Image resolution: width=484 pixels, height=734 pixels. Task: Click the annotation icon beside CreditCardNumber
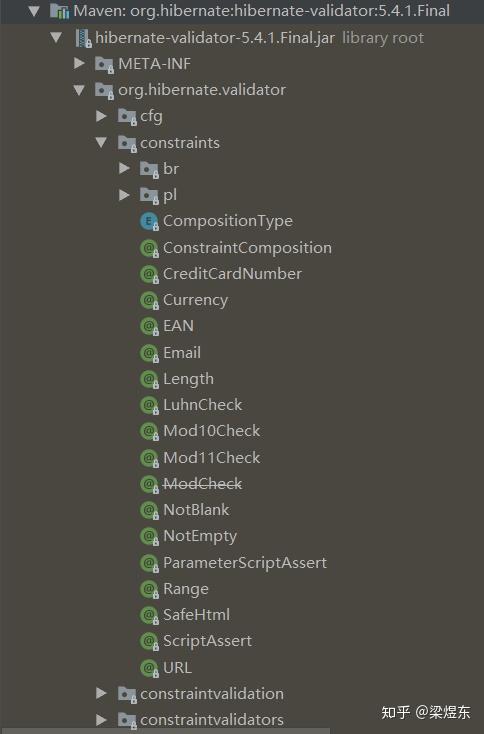click(149, 274)
